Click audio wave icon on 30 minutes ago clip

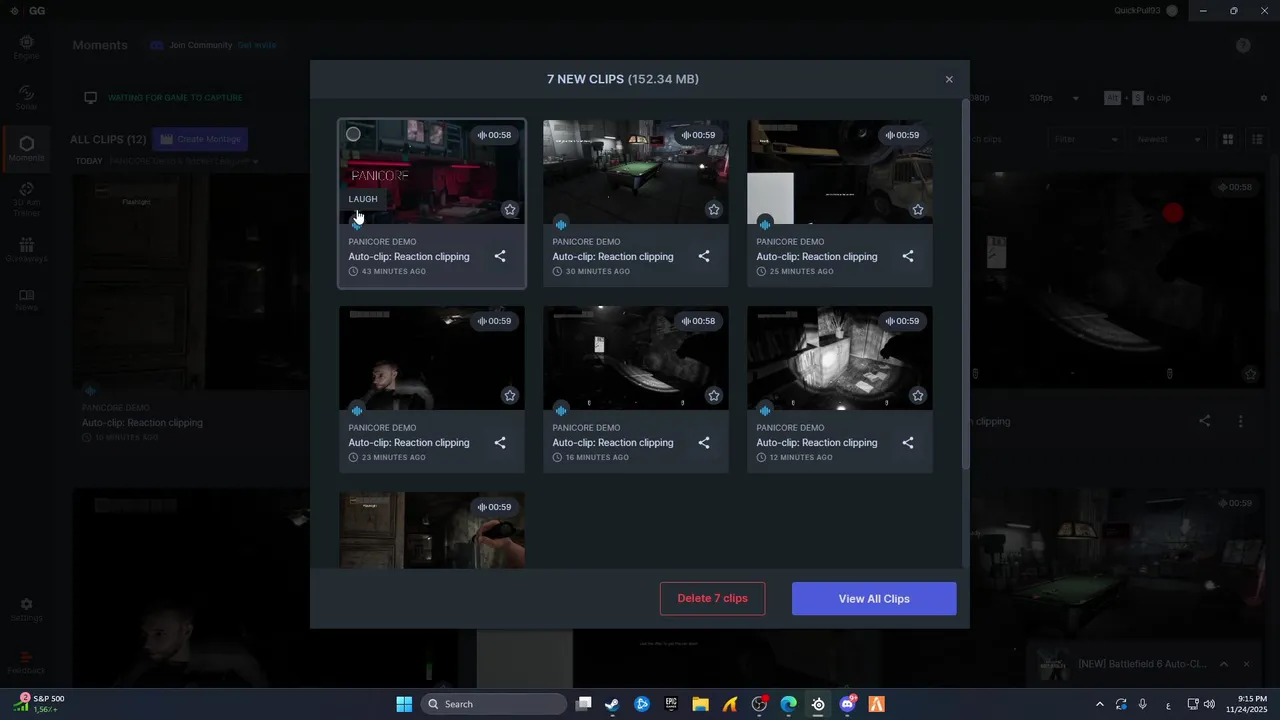[x=561, y=224]
